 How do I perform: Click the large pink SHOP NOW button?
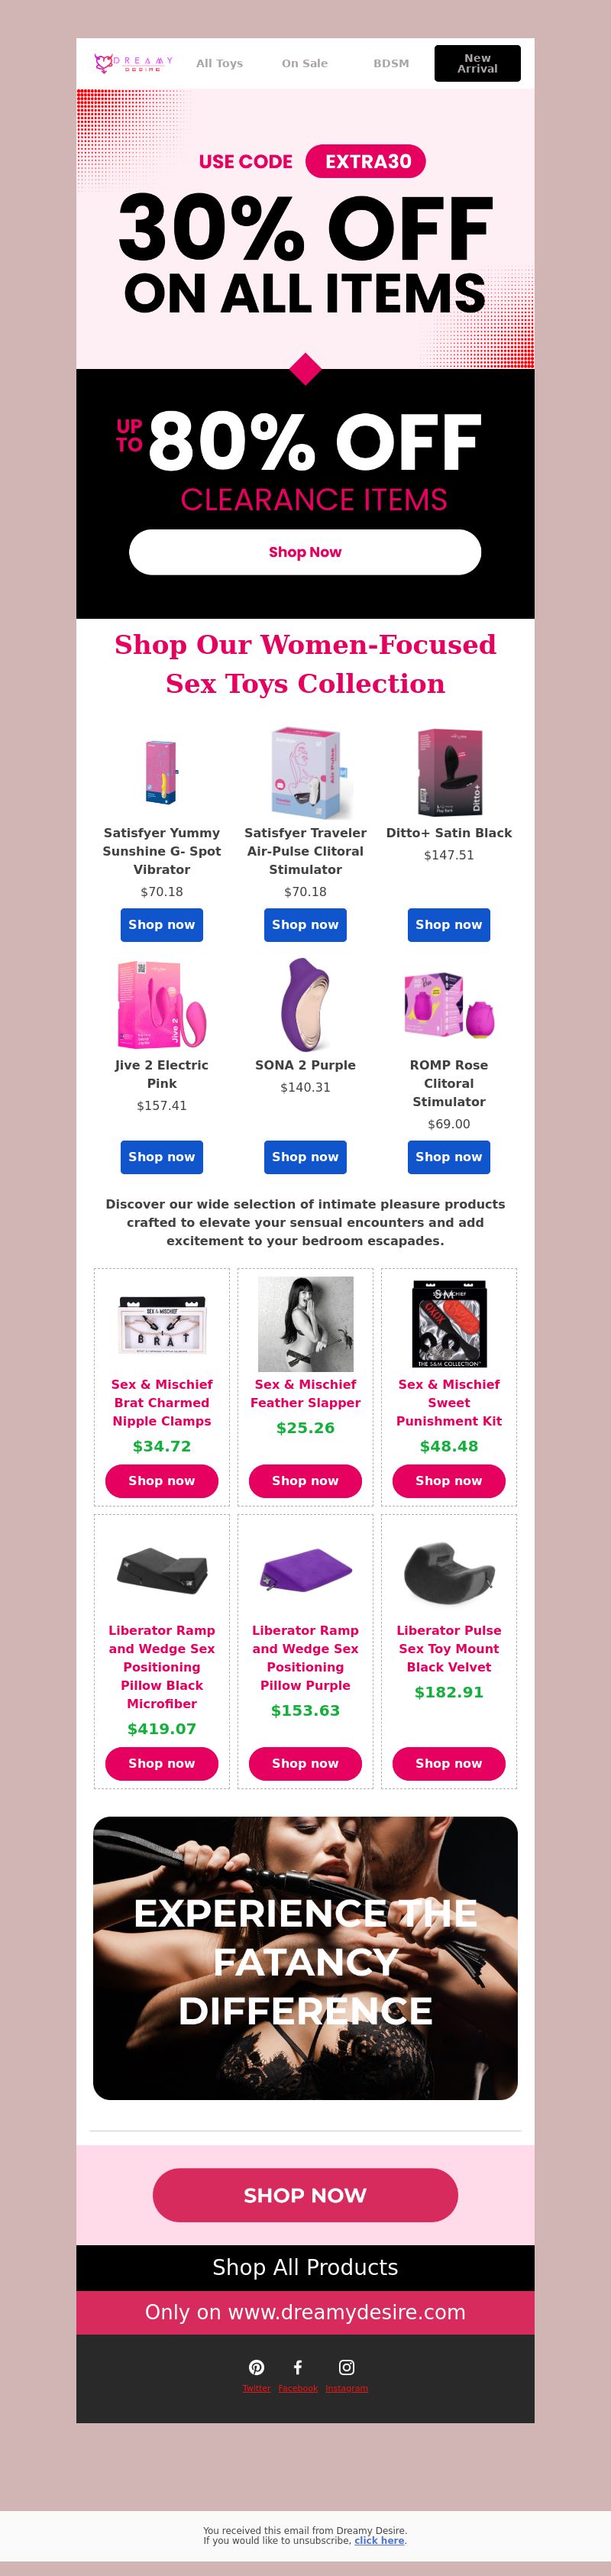[x=305, y=2195]
